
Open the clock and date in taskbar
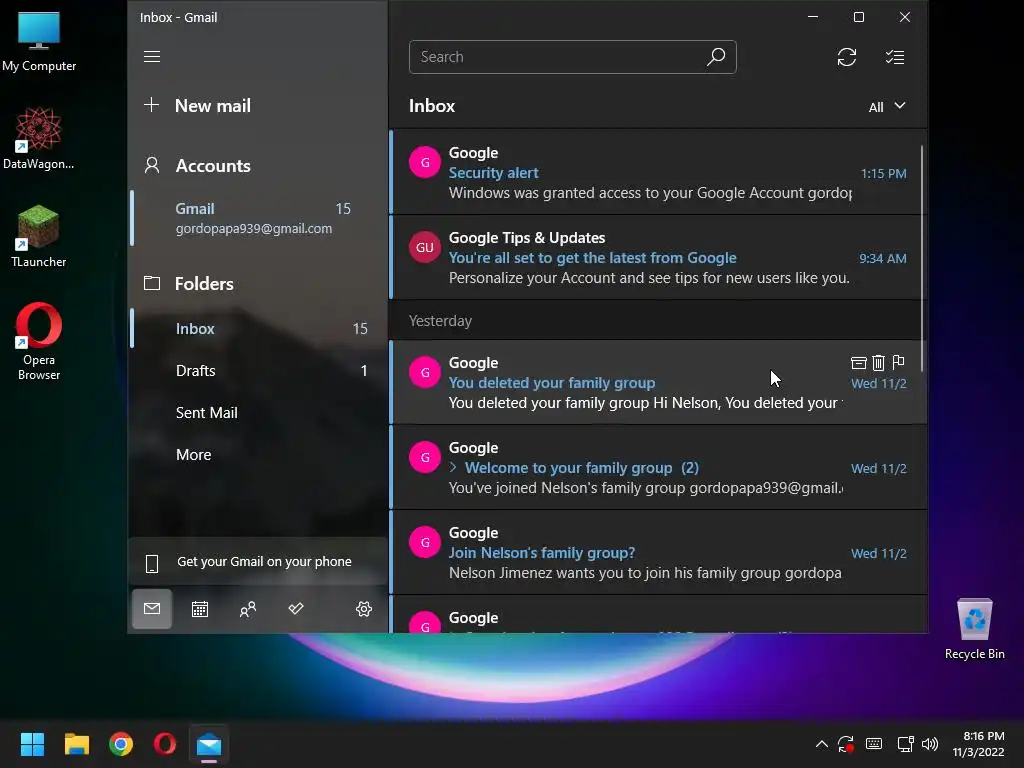[978, 744]
